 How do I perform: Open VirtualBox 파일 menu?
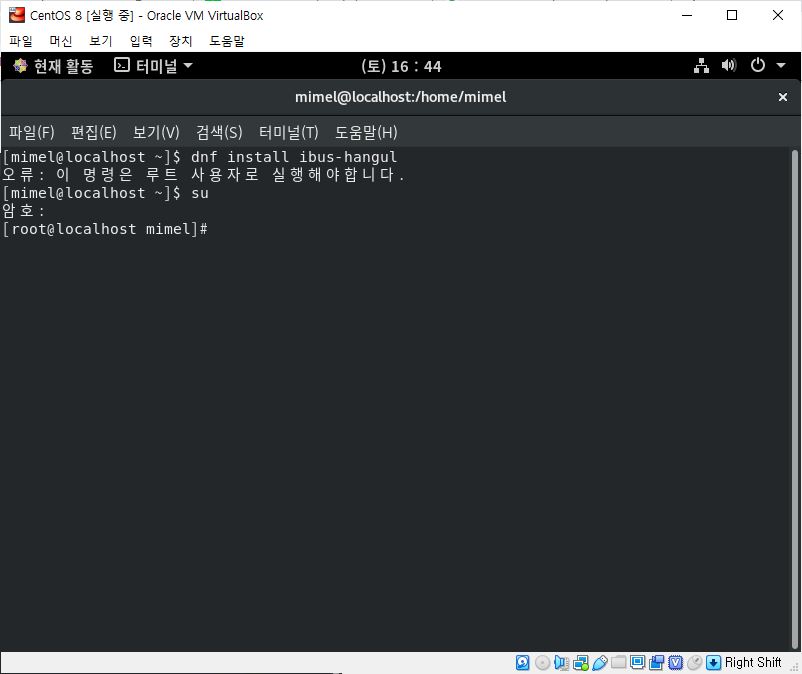[x=20, y=41]
